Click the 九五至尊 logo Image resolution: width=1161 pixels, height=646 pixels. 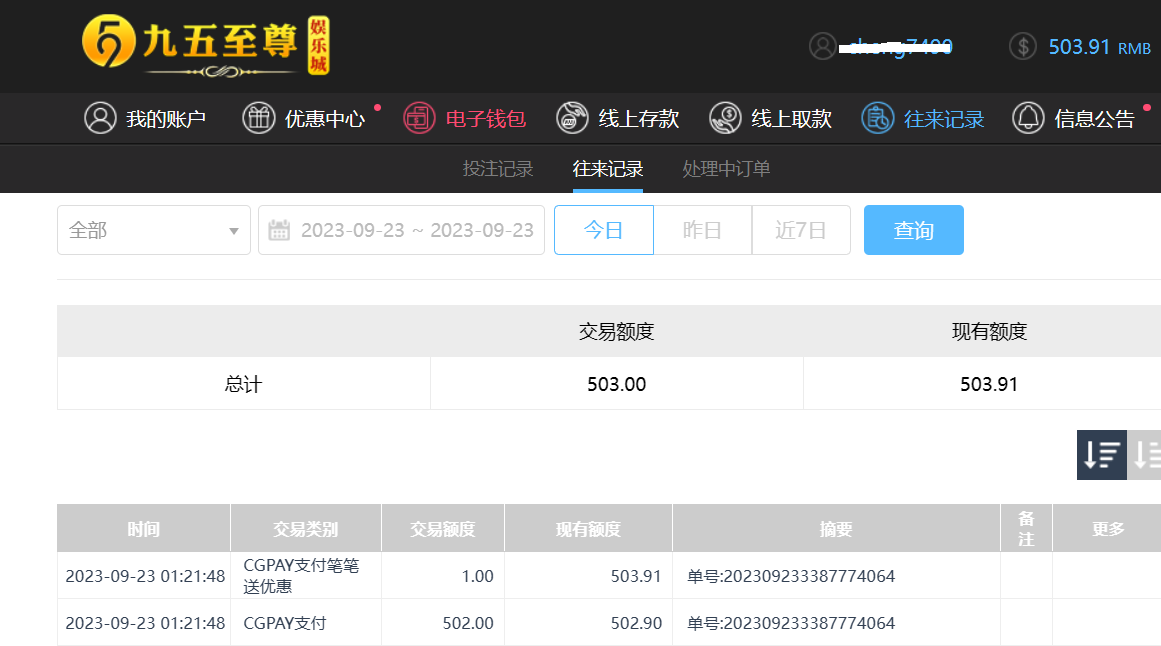pyautogui.click(x=206, y=46)
